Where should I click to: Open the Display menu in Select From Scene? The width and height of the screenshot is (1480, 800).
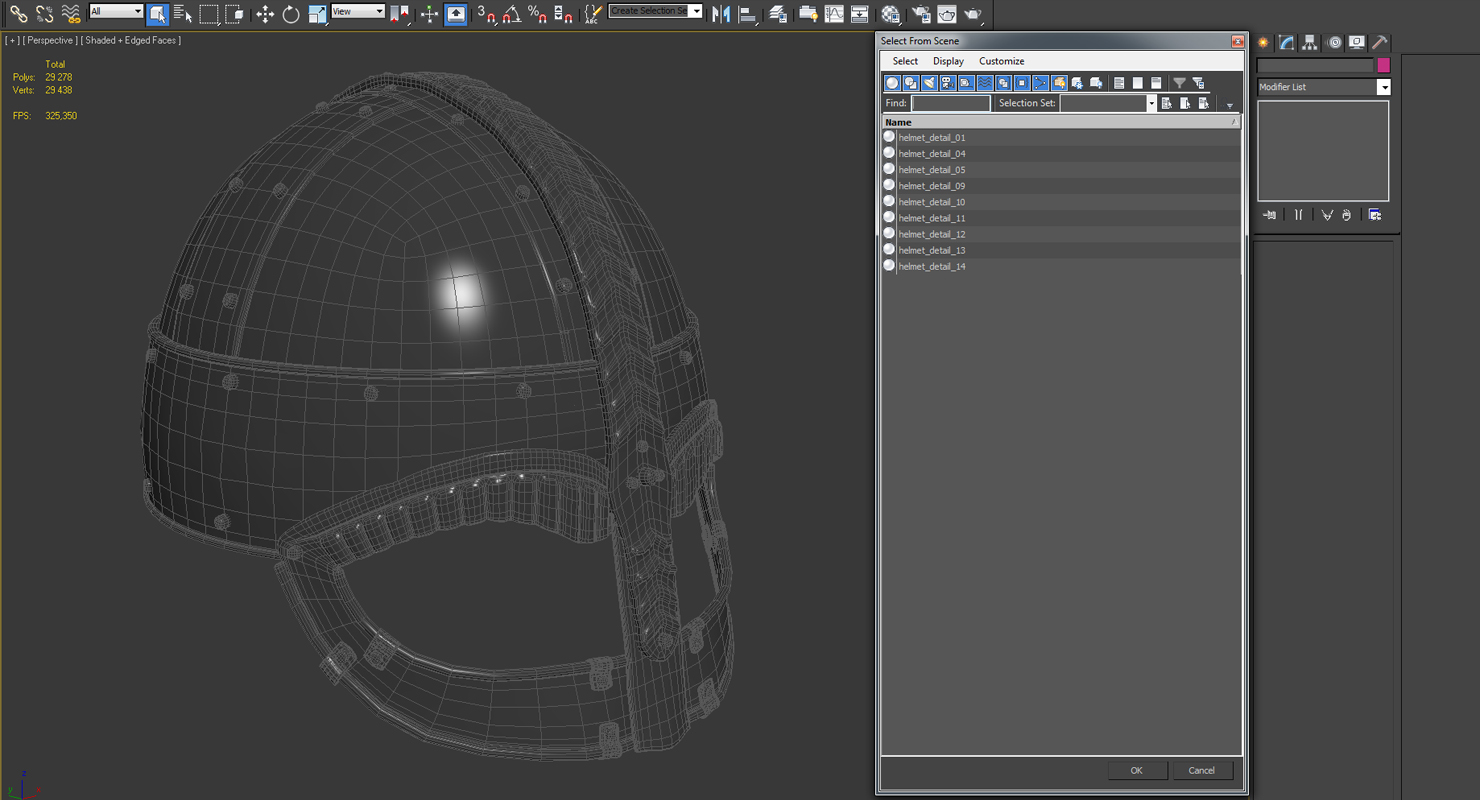[948, 61]
